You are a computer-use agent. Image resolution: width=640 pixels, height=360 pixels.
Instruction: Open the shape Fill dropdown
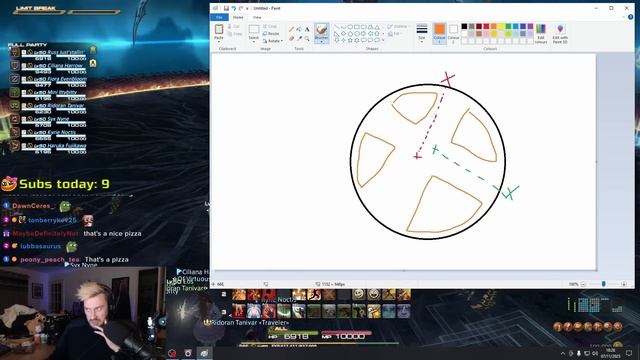pyautogui.click(x=396, y=33)
